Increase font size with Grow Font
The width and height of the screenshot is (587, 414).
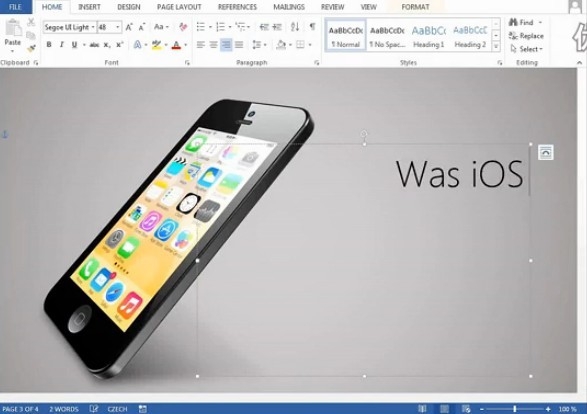click(x=129, y=27)
